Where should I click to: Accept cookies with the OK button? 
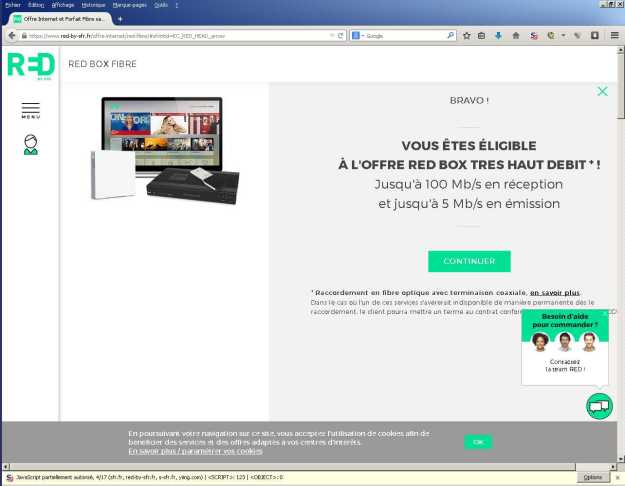pos(478,442)
